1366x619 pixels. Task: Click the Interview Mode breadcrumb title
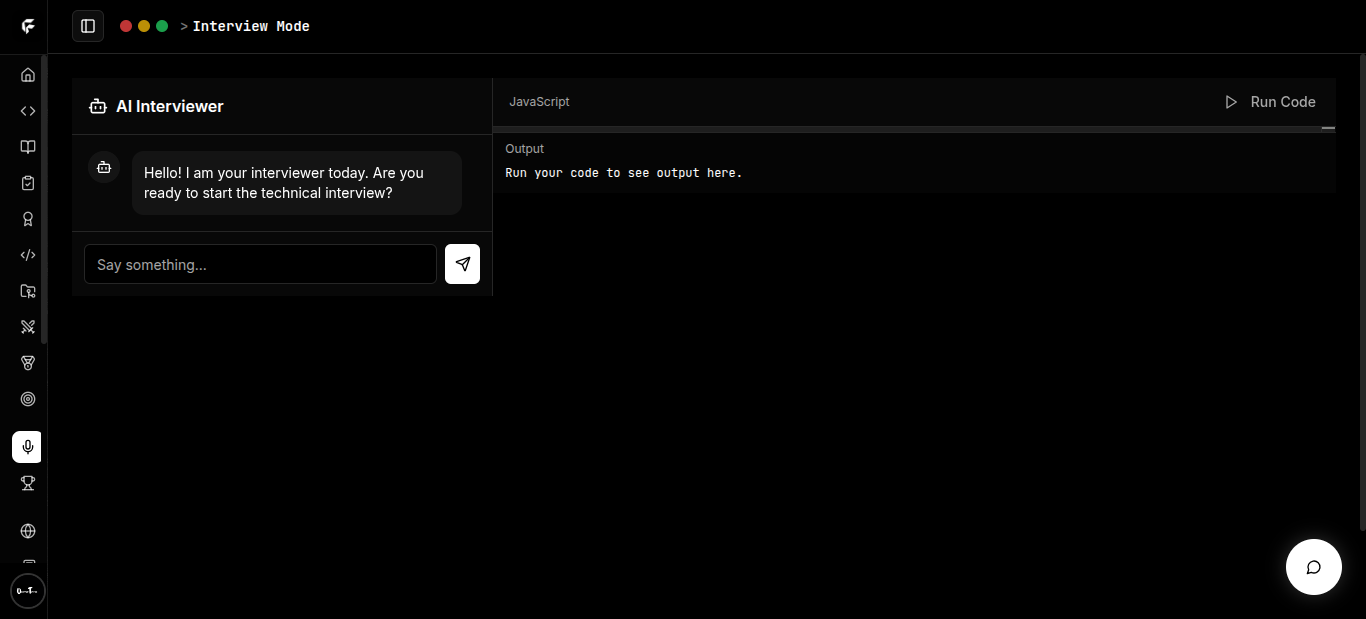coord(251,26)
